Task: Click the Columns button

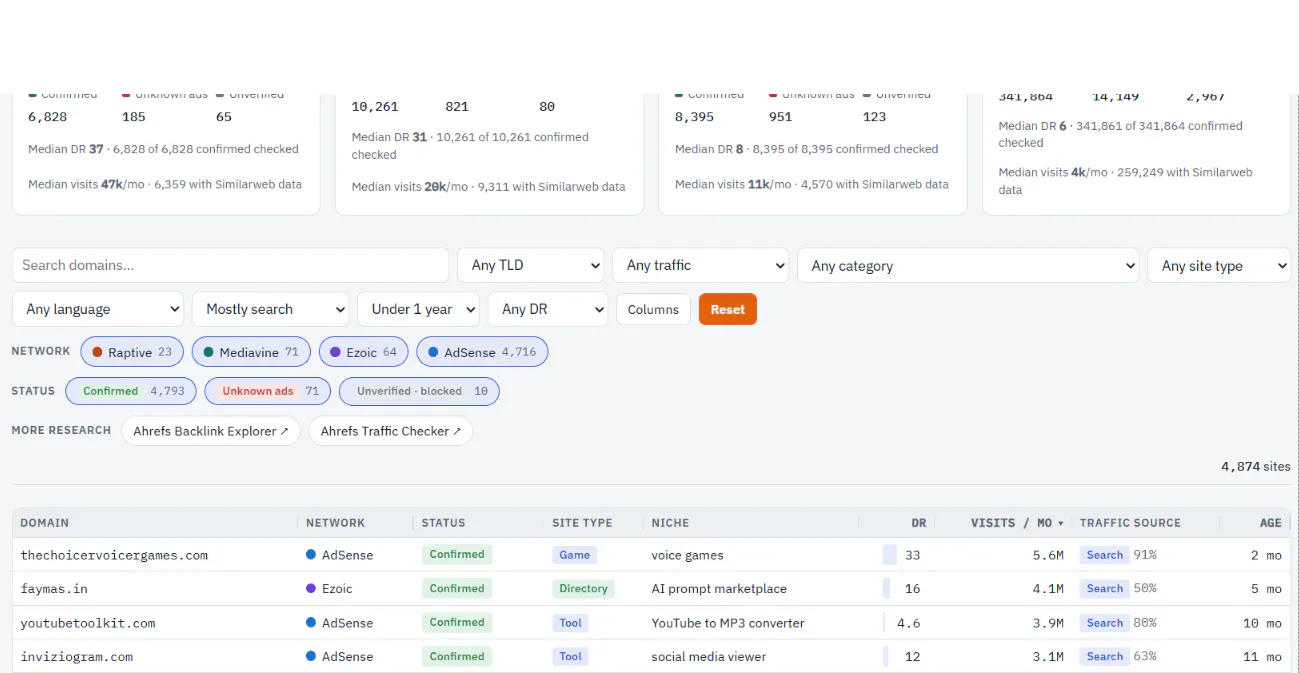Action: point(653,309)
